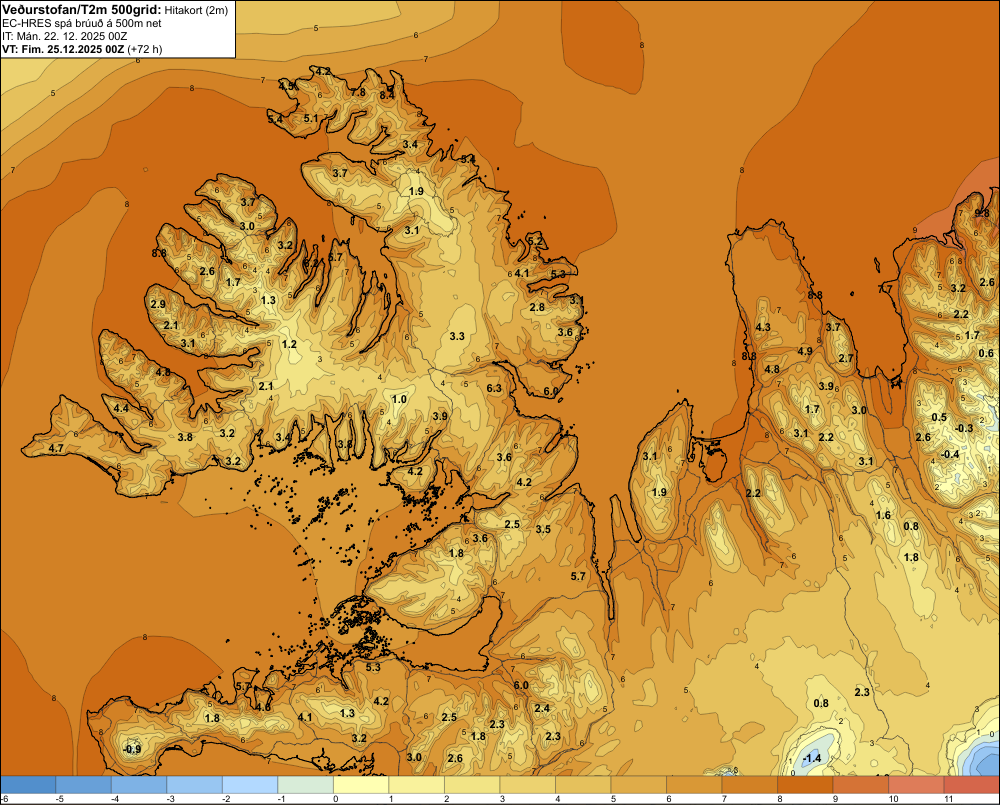Select the legend swatch between -3 and -2

pos(195,785)
